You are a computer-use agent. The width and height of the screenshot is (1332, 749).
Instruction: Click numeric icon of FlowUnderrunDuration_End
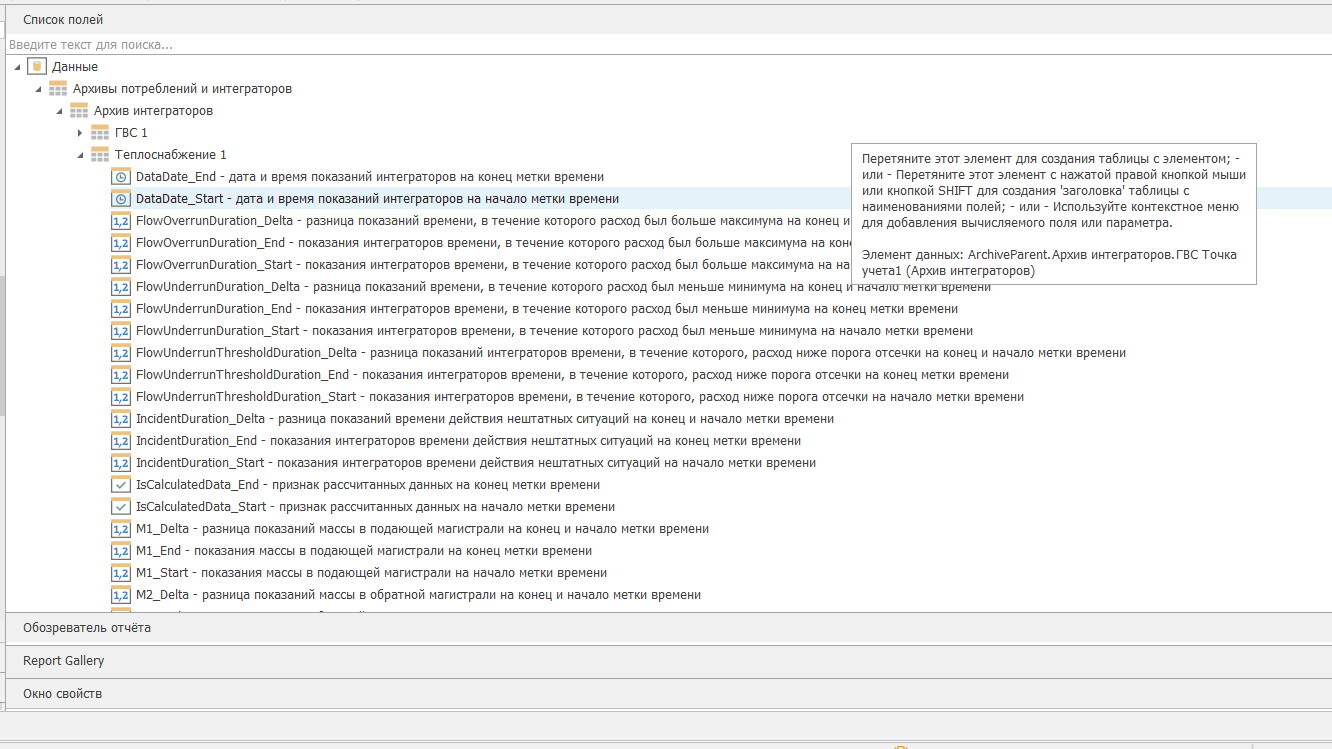tap(121, 308)
